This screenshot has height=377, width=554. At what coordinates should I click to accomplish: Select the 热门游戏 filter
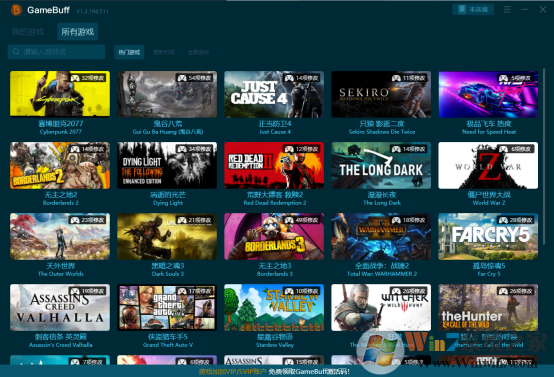129,52
